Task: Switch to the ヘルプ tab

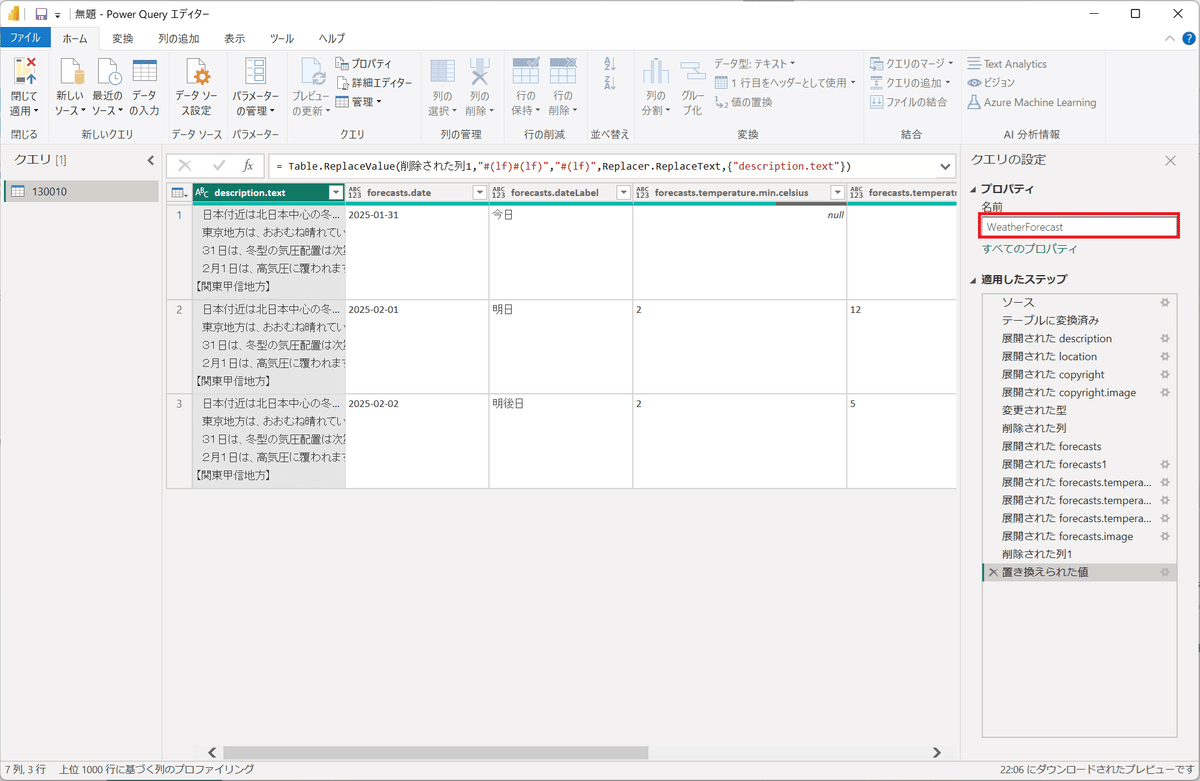Action: pos(331,38)
